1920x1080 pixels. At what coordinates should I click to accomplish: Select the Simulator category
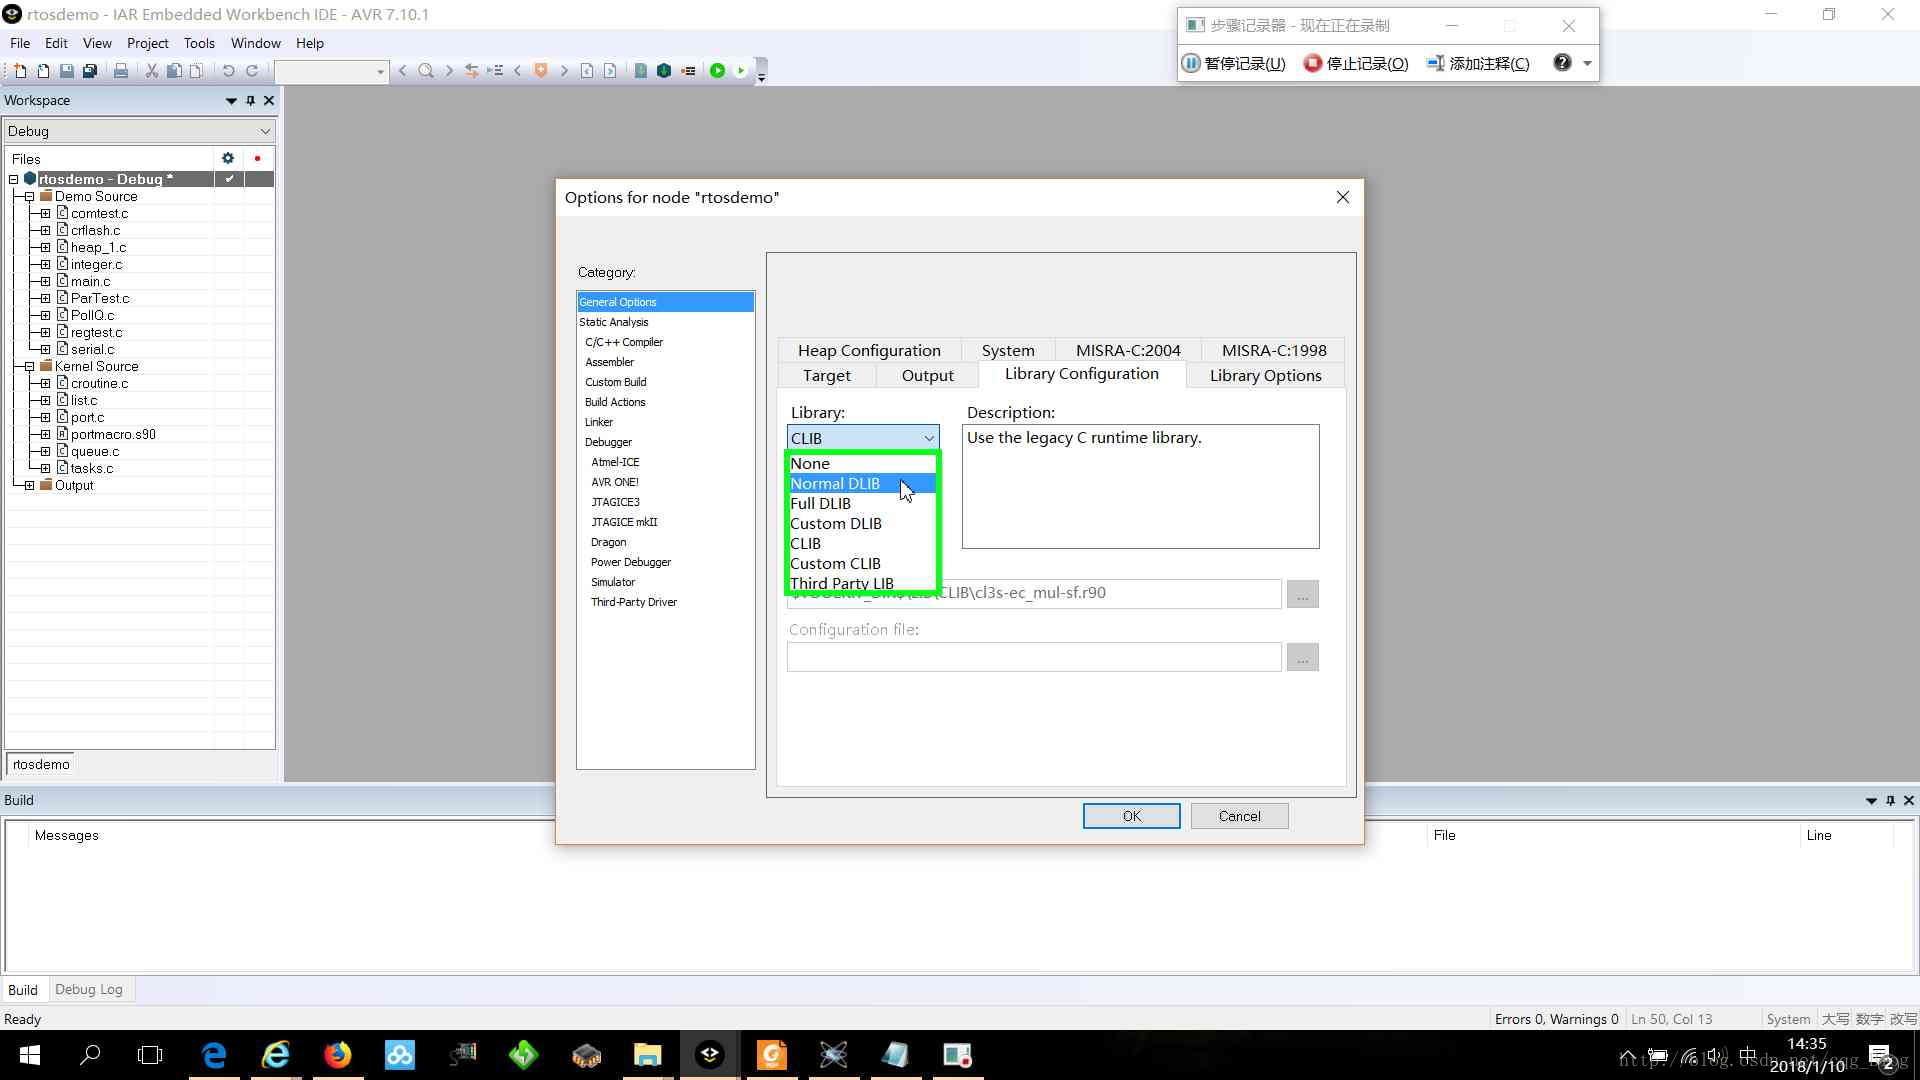(x=613, y=582)
